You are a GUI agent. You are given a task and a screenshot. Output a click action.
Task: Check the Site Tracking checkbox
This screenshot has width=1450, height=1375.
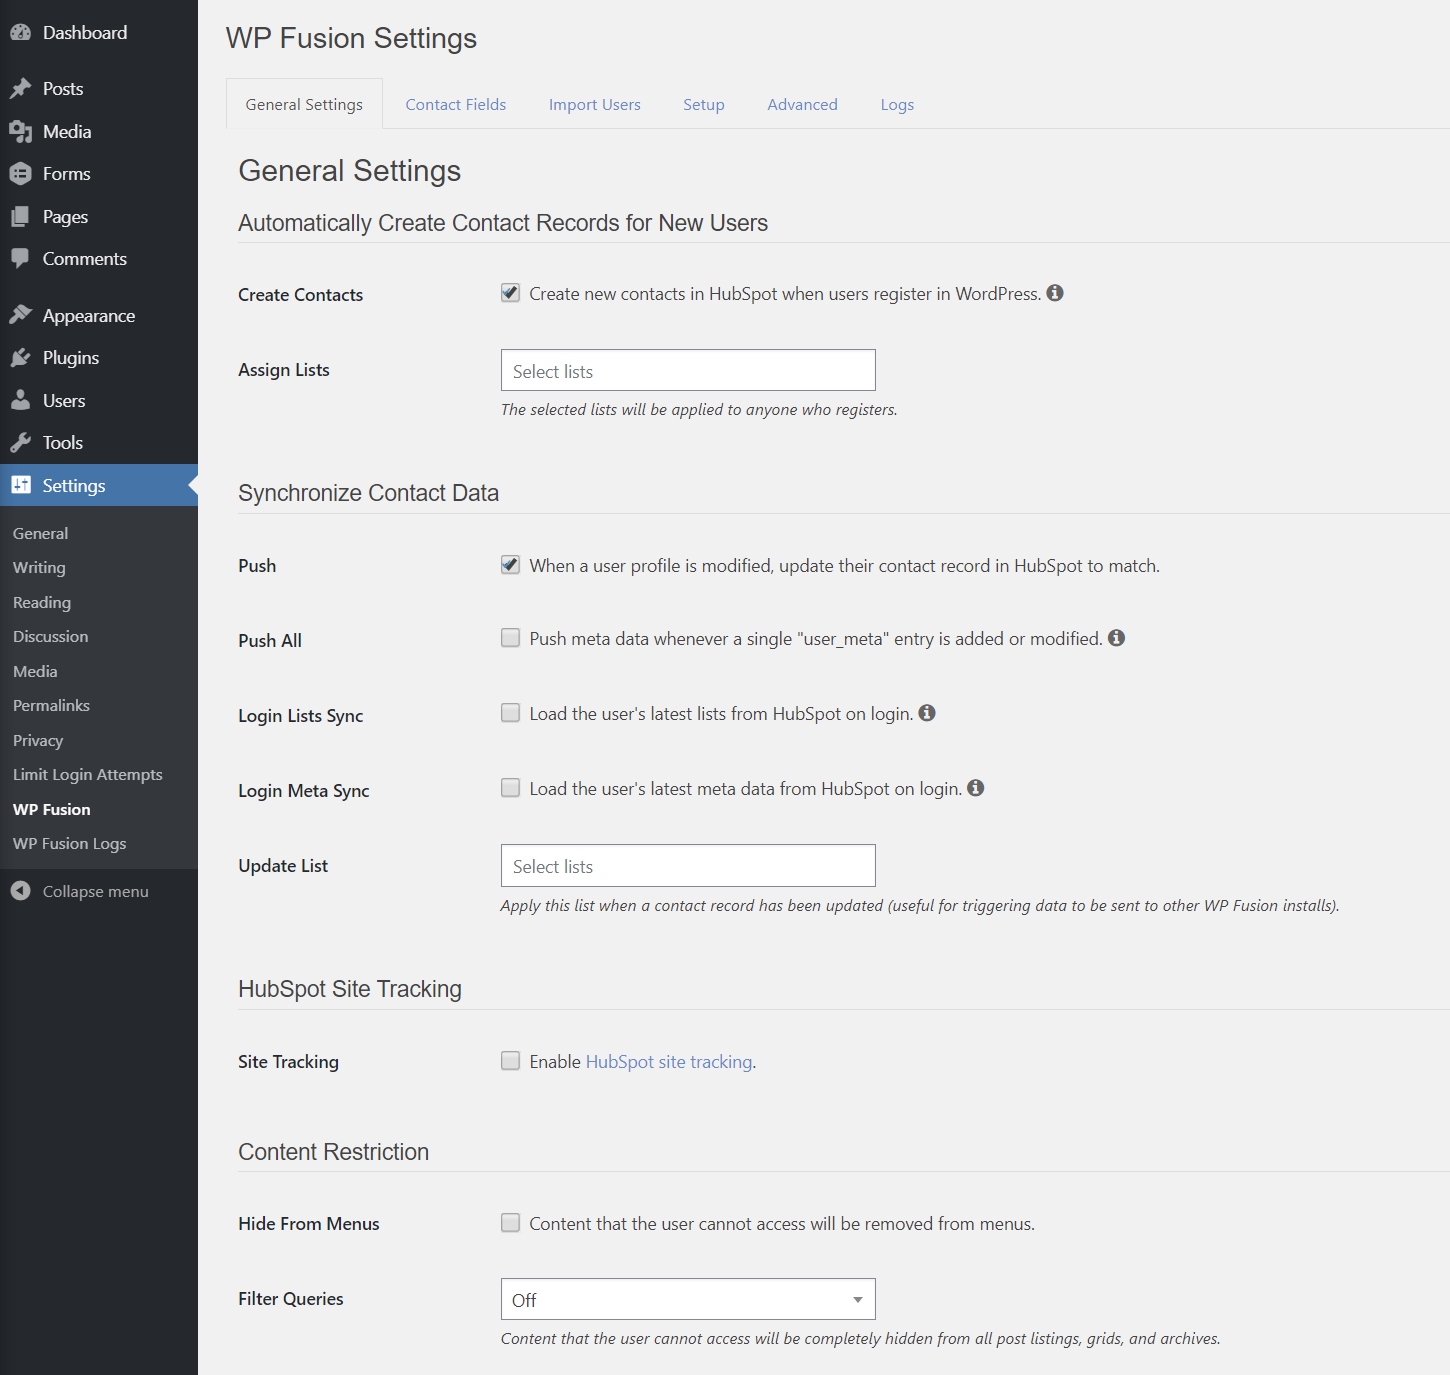coord(510,1060)
